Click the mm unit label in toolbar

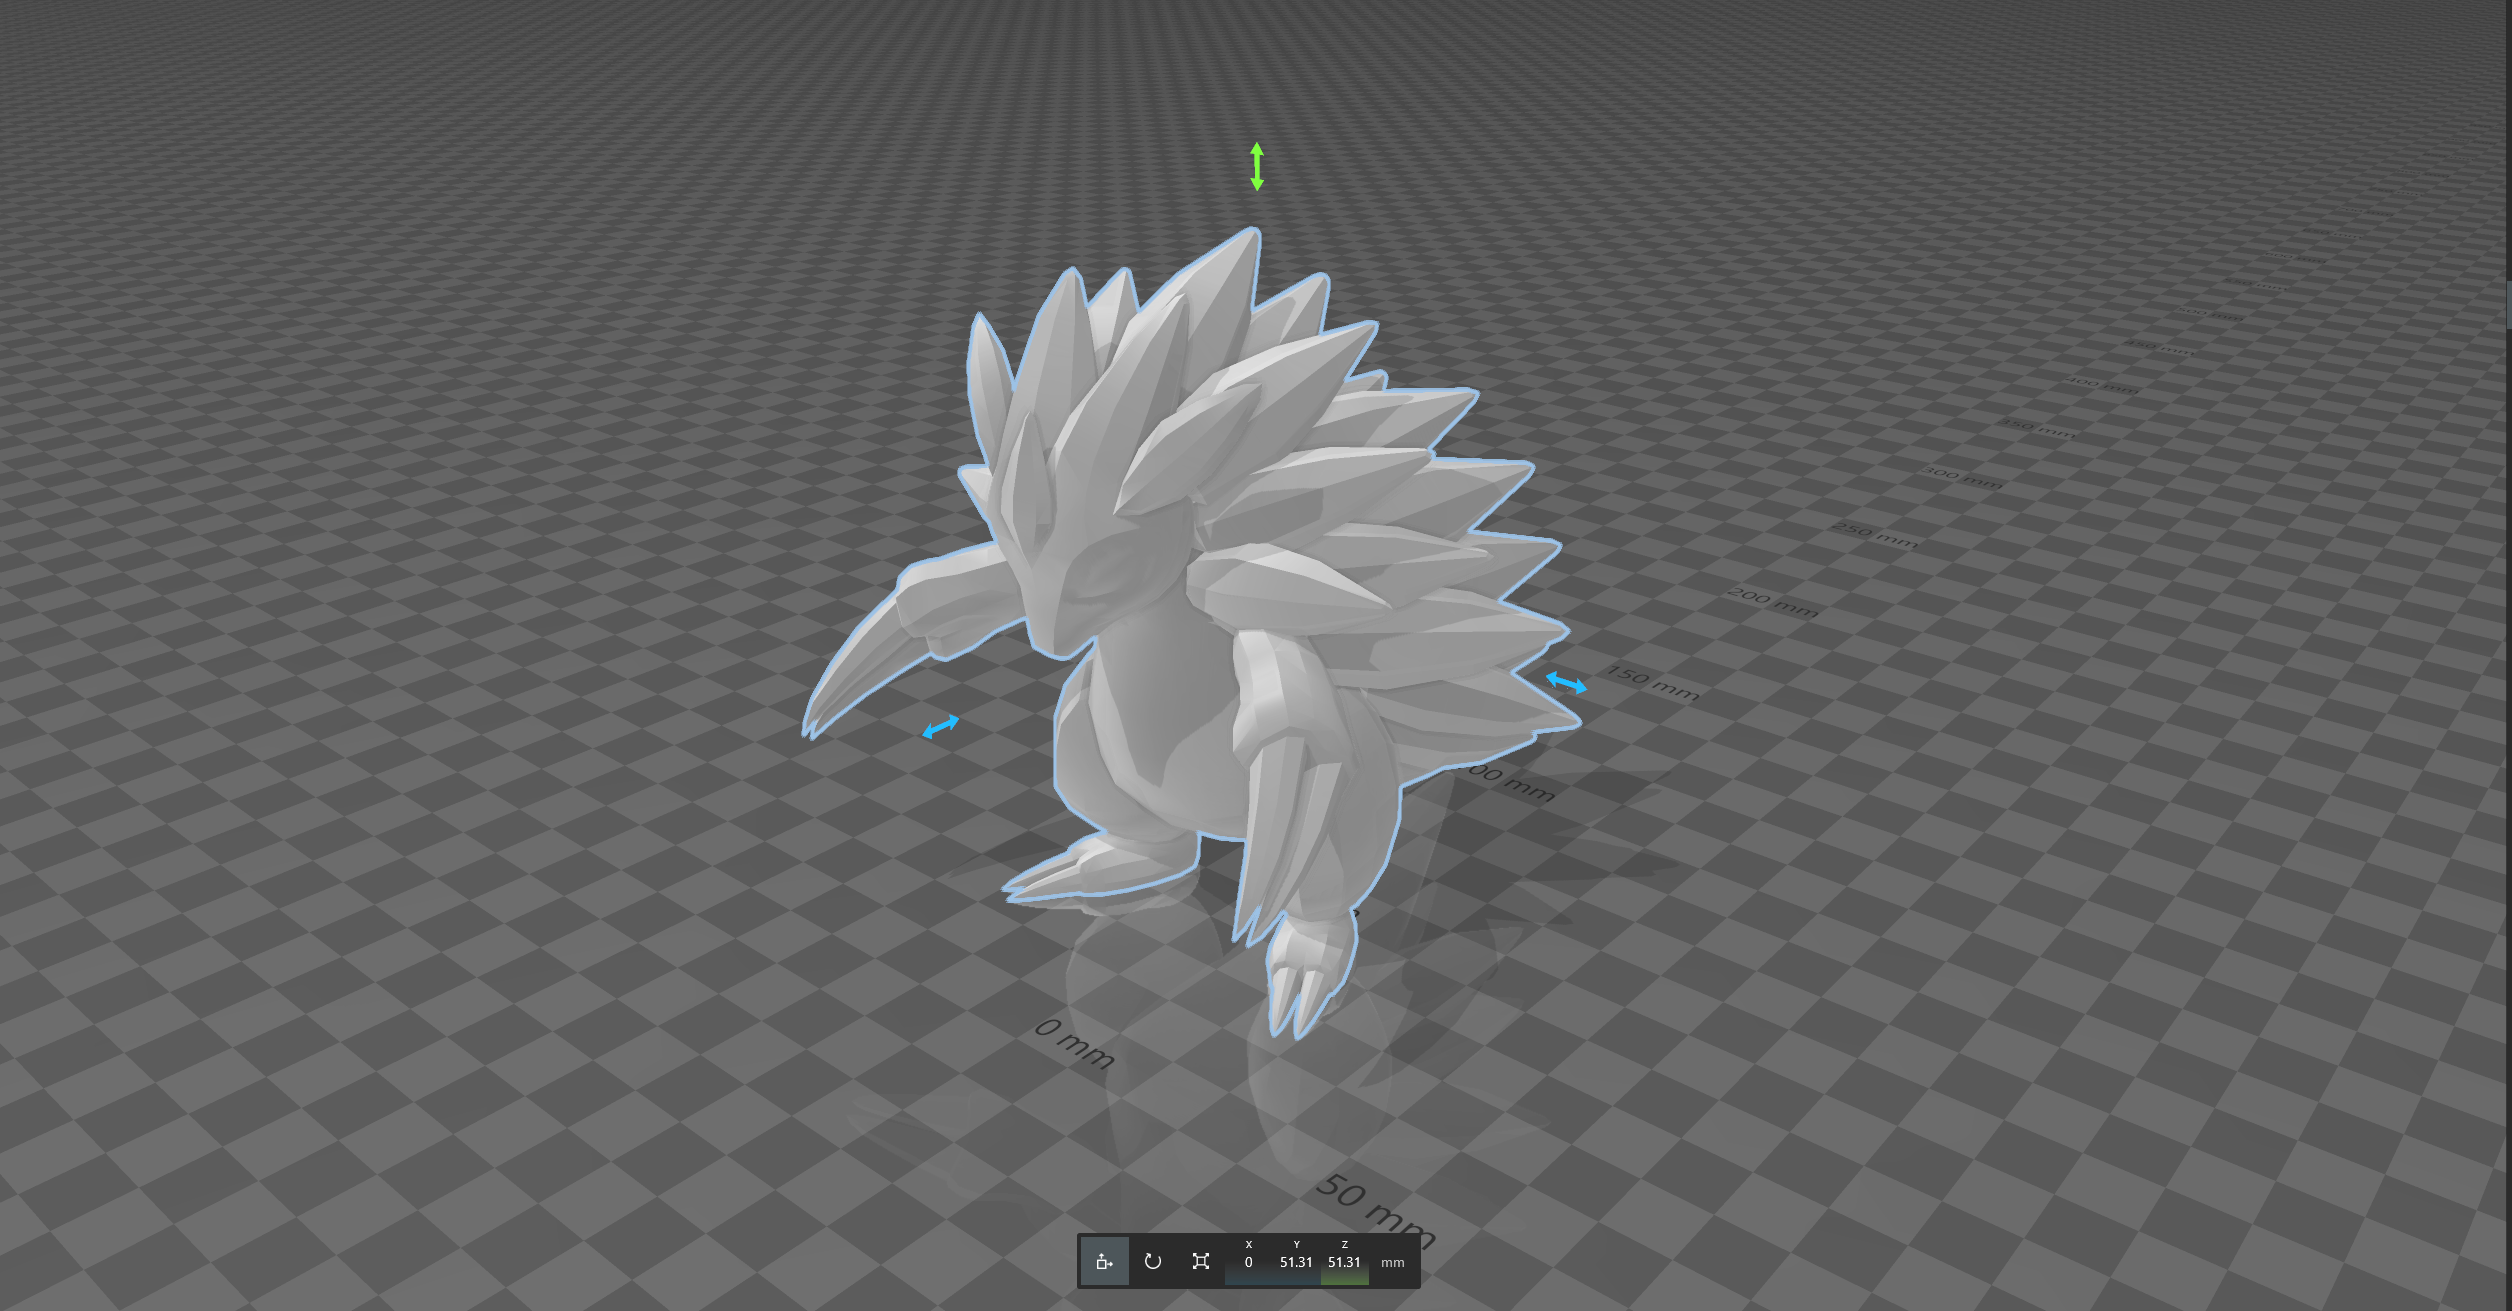point(1392,1263)
